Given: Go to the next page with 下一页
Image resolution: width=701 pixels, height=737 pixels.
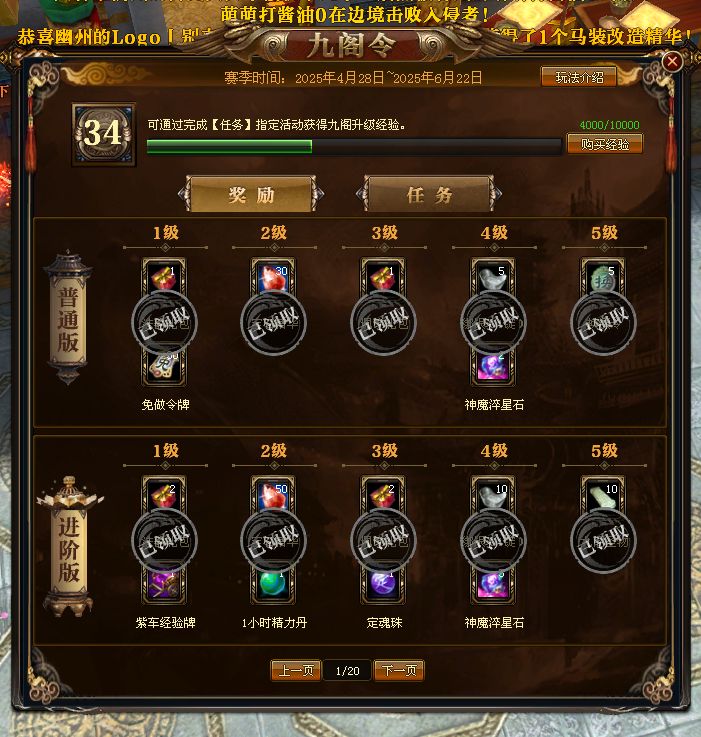Looking at the screenshot, I should [399, 670].
